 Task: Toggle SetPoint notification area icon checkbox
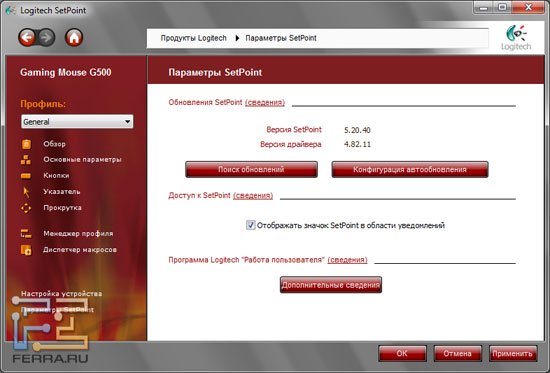250,225
